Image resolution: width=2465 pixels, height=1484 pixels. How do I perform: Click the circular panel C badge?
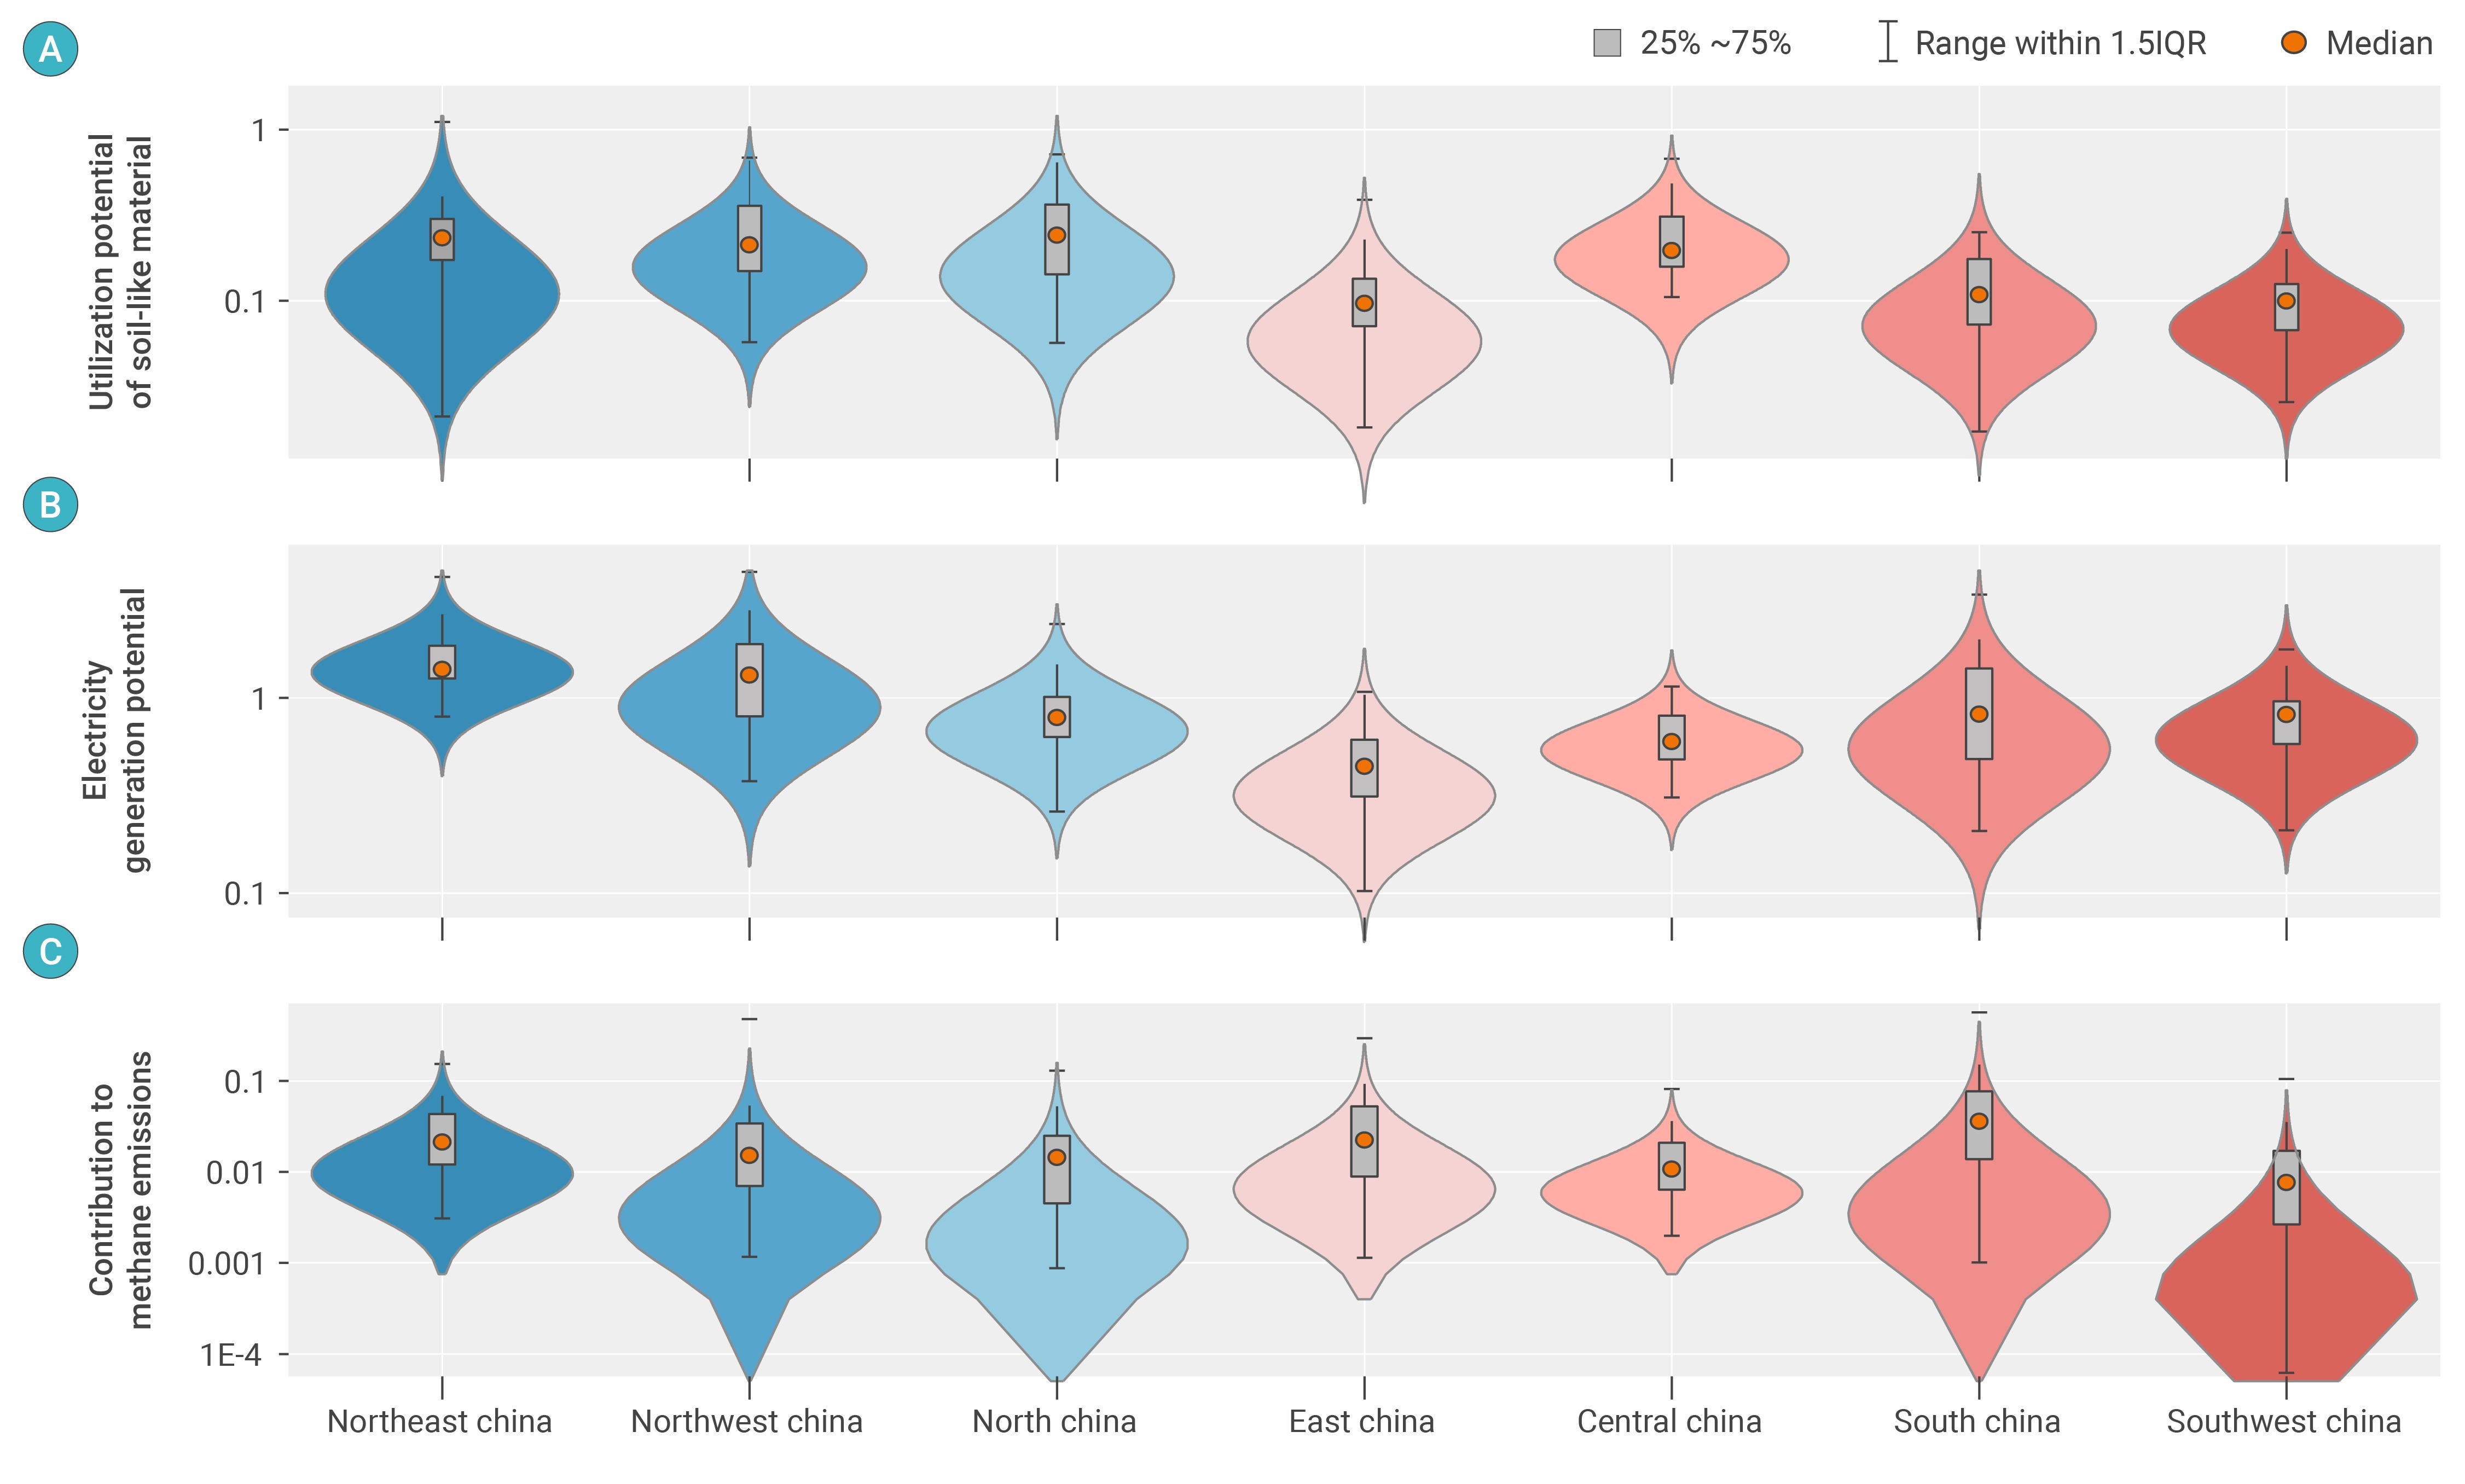[x=50, y=950]
